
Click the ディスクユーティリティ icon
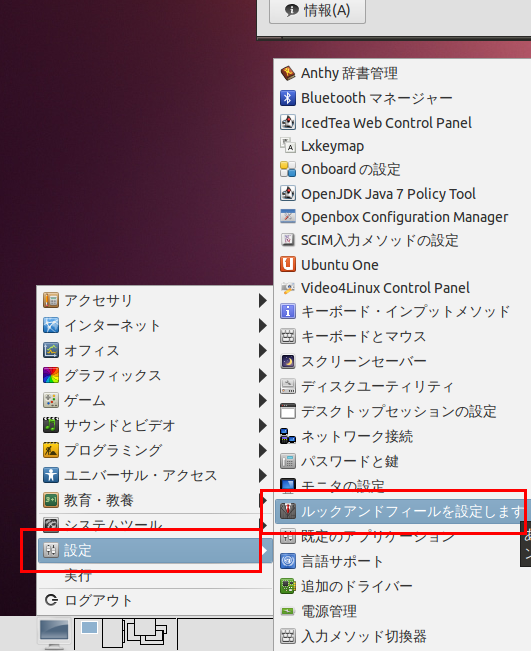pyautogui.click(x=288, y=387)
